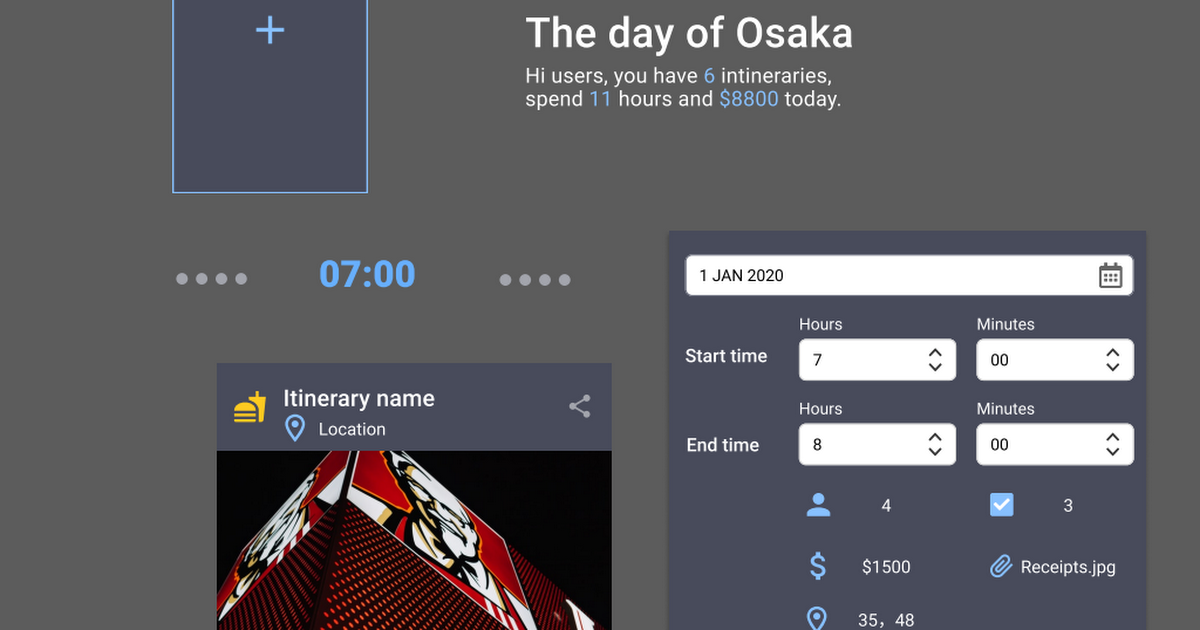Click the paperclip attachment icon
This screenshot has width=1200, height=630.
pos(1001,567)
